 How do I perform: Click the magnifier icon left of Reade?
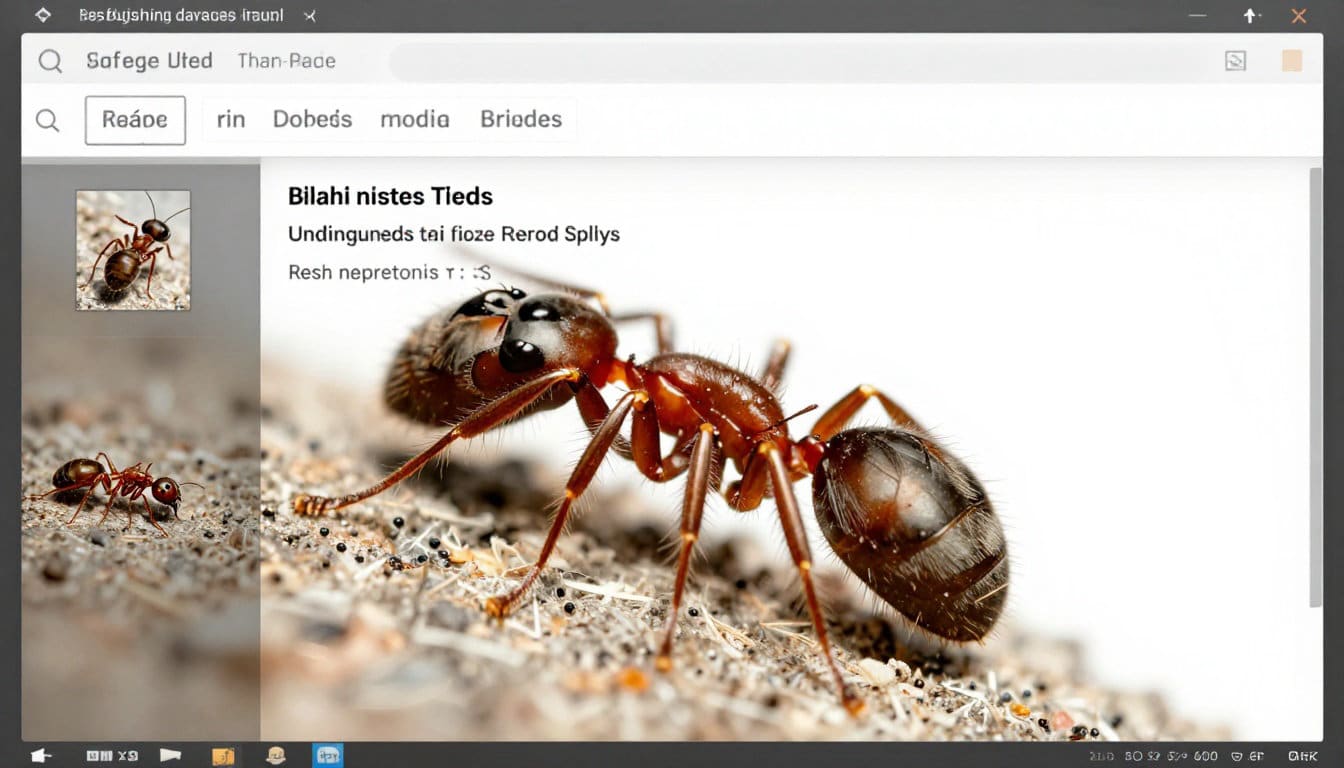point(47,120)
